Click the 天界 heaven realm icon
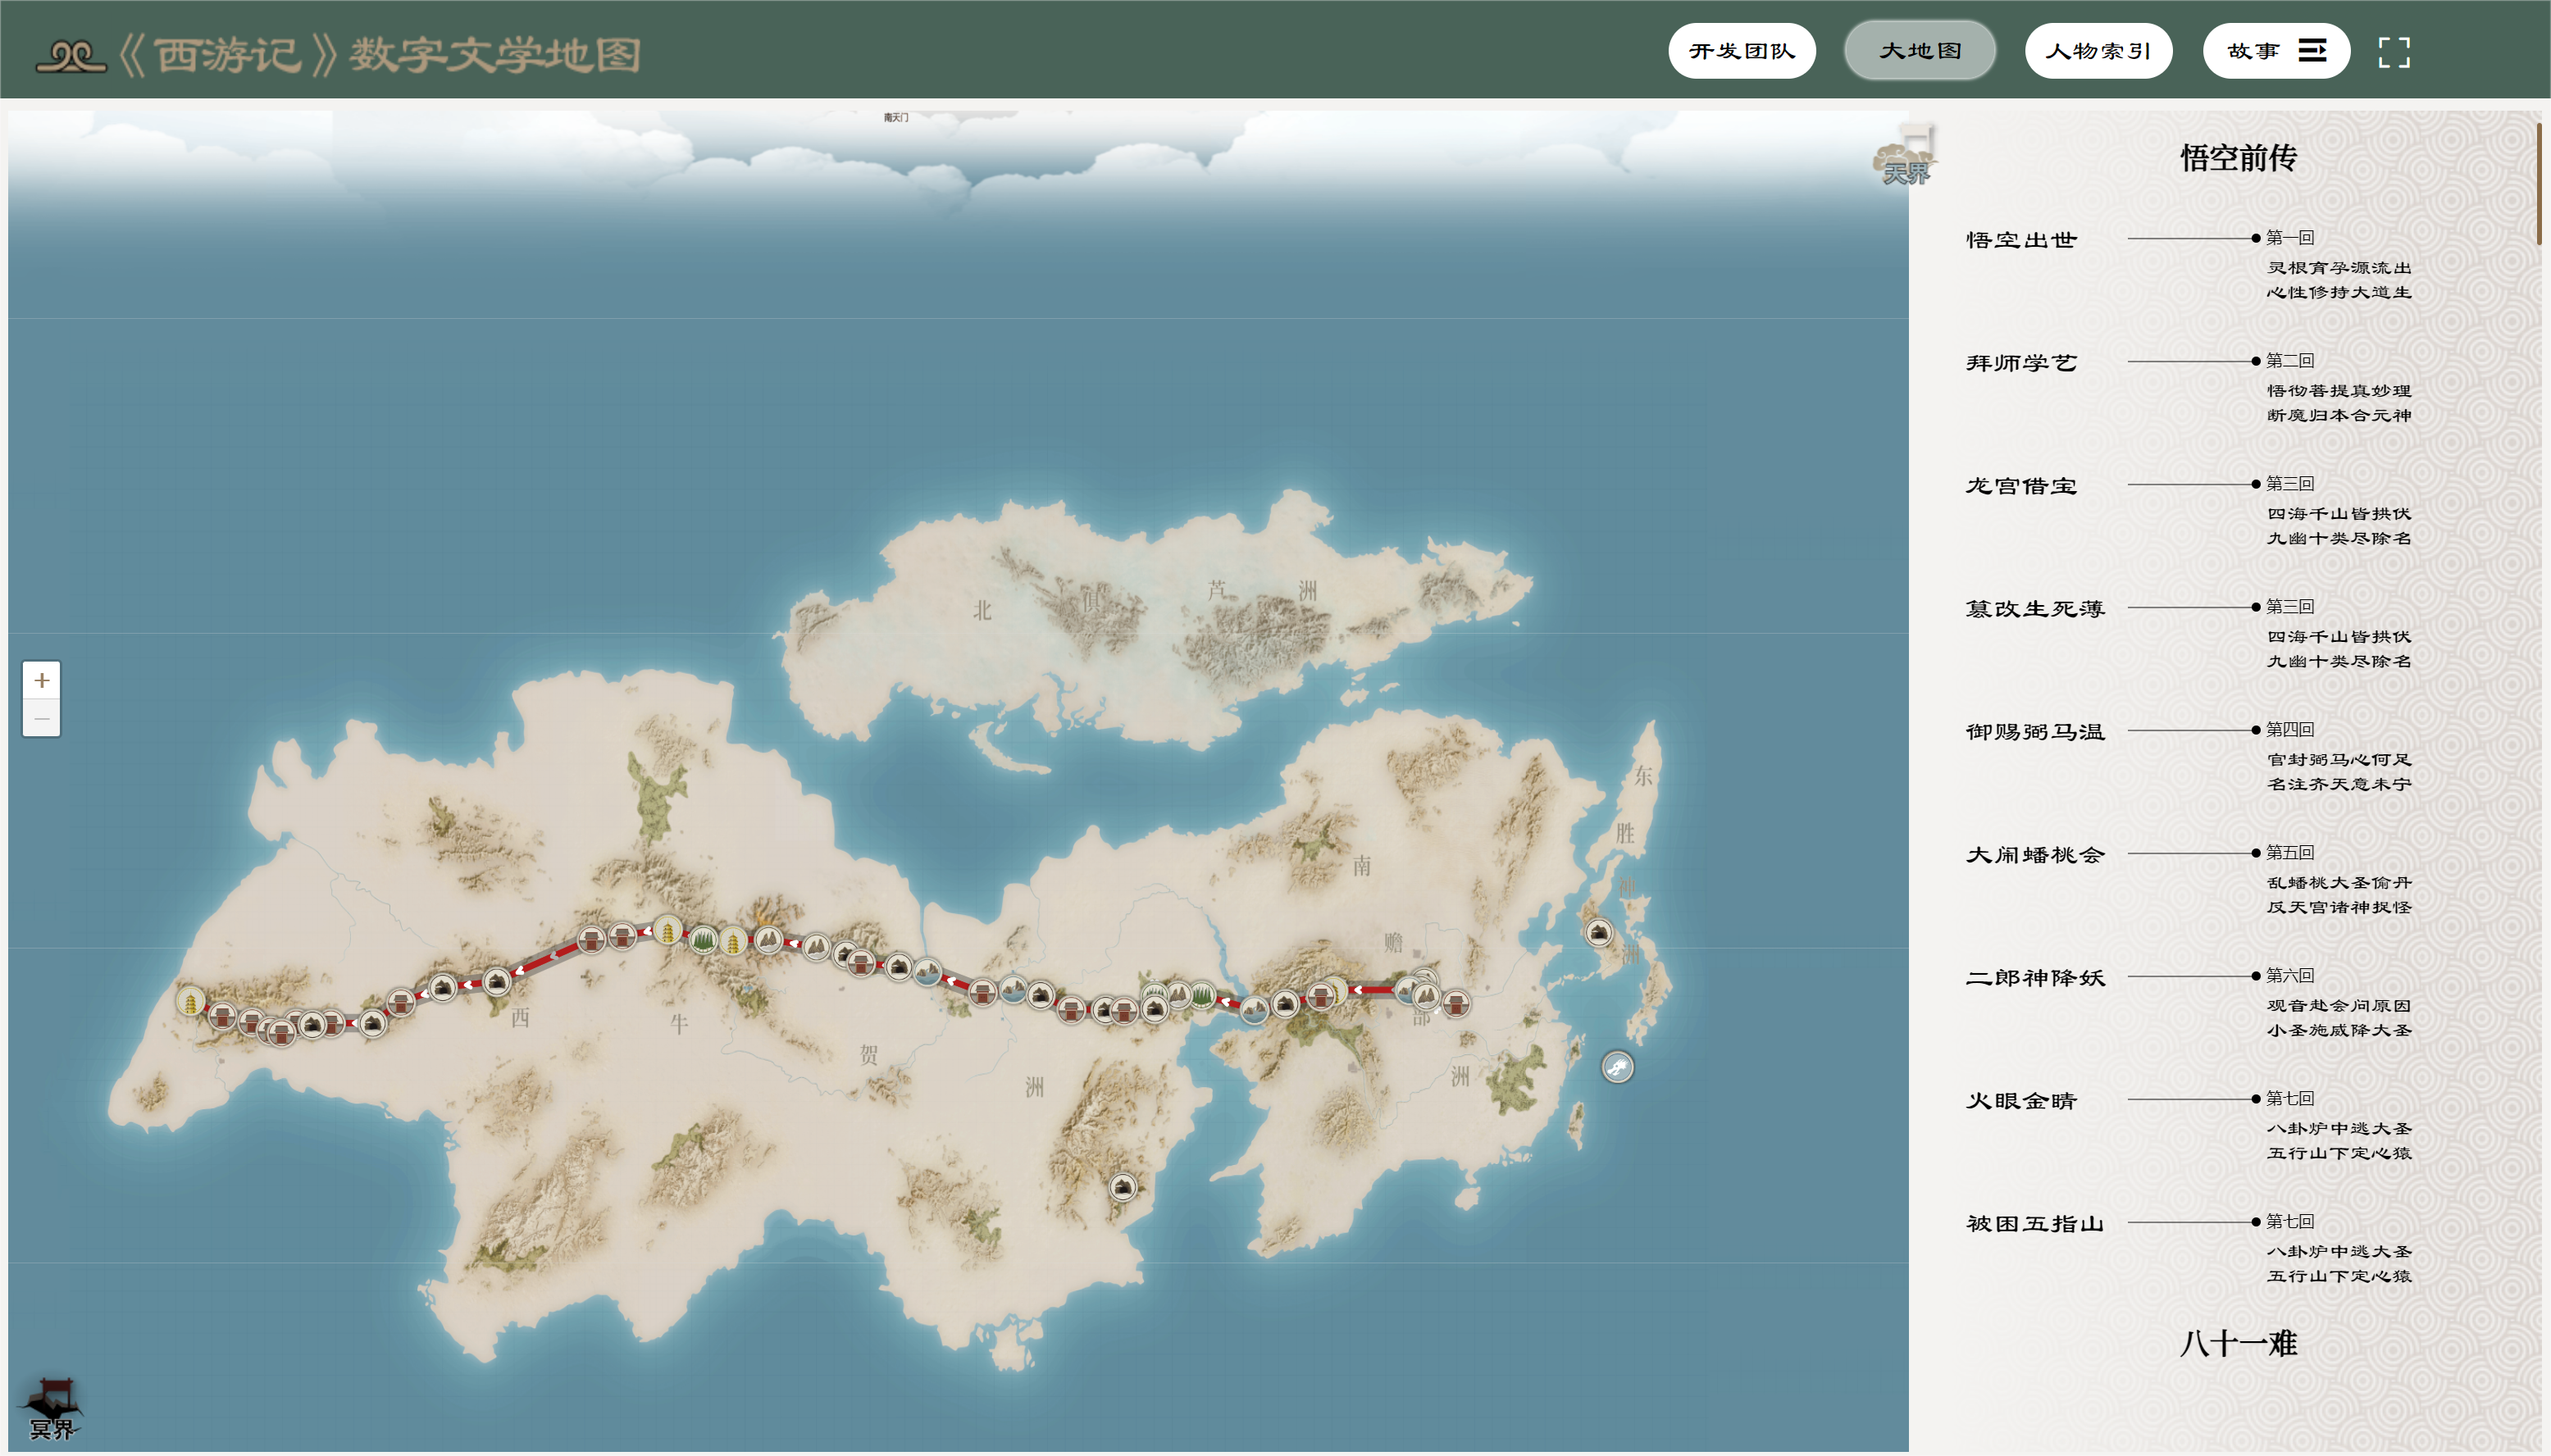Screen dimensions: 2551x1456 point(1905,160)
